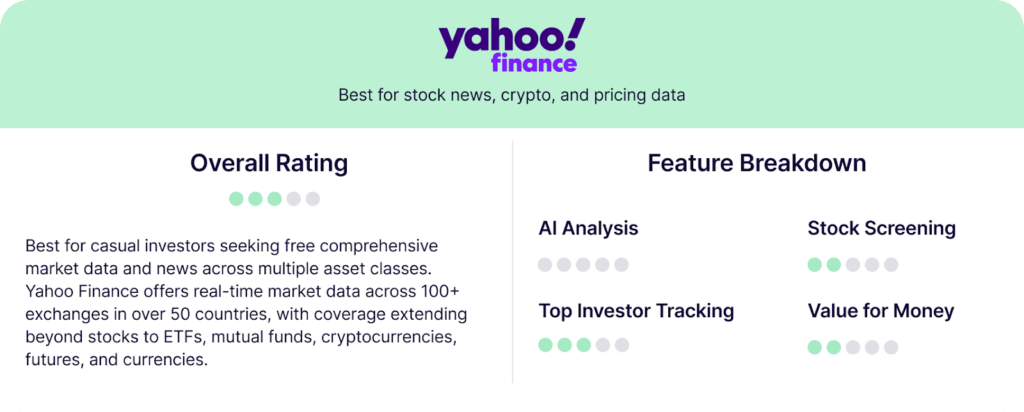This screenshot has width=1024, height=412.
Task: Click the Overall Rating heading
Action: pyautogui.click(x=269, y=163)
